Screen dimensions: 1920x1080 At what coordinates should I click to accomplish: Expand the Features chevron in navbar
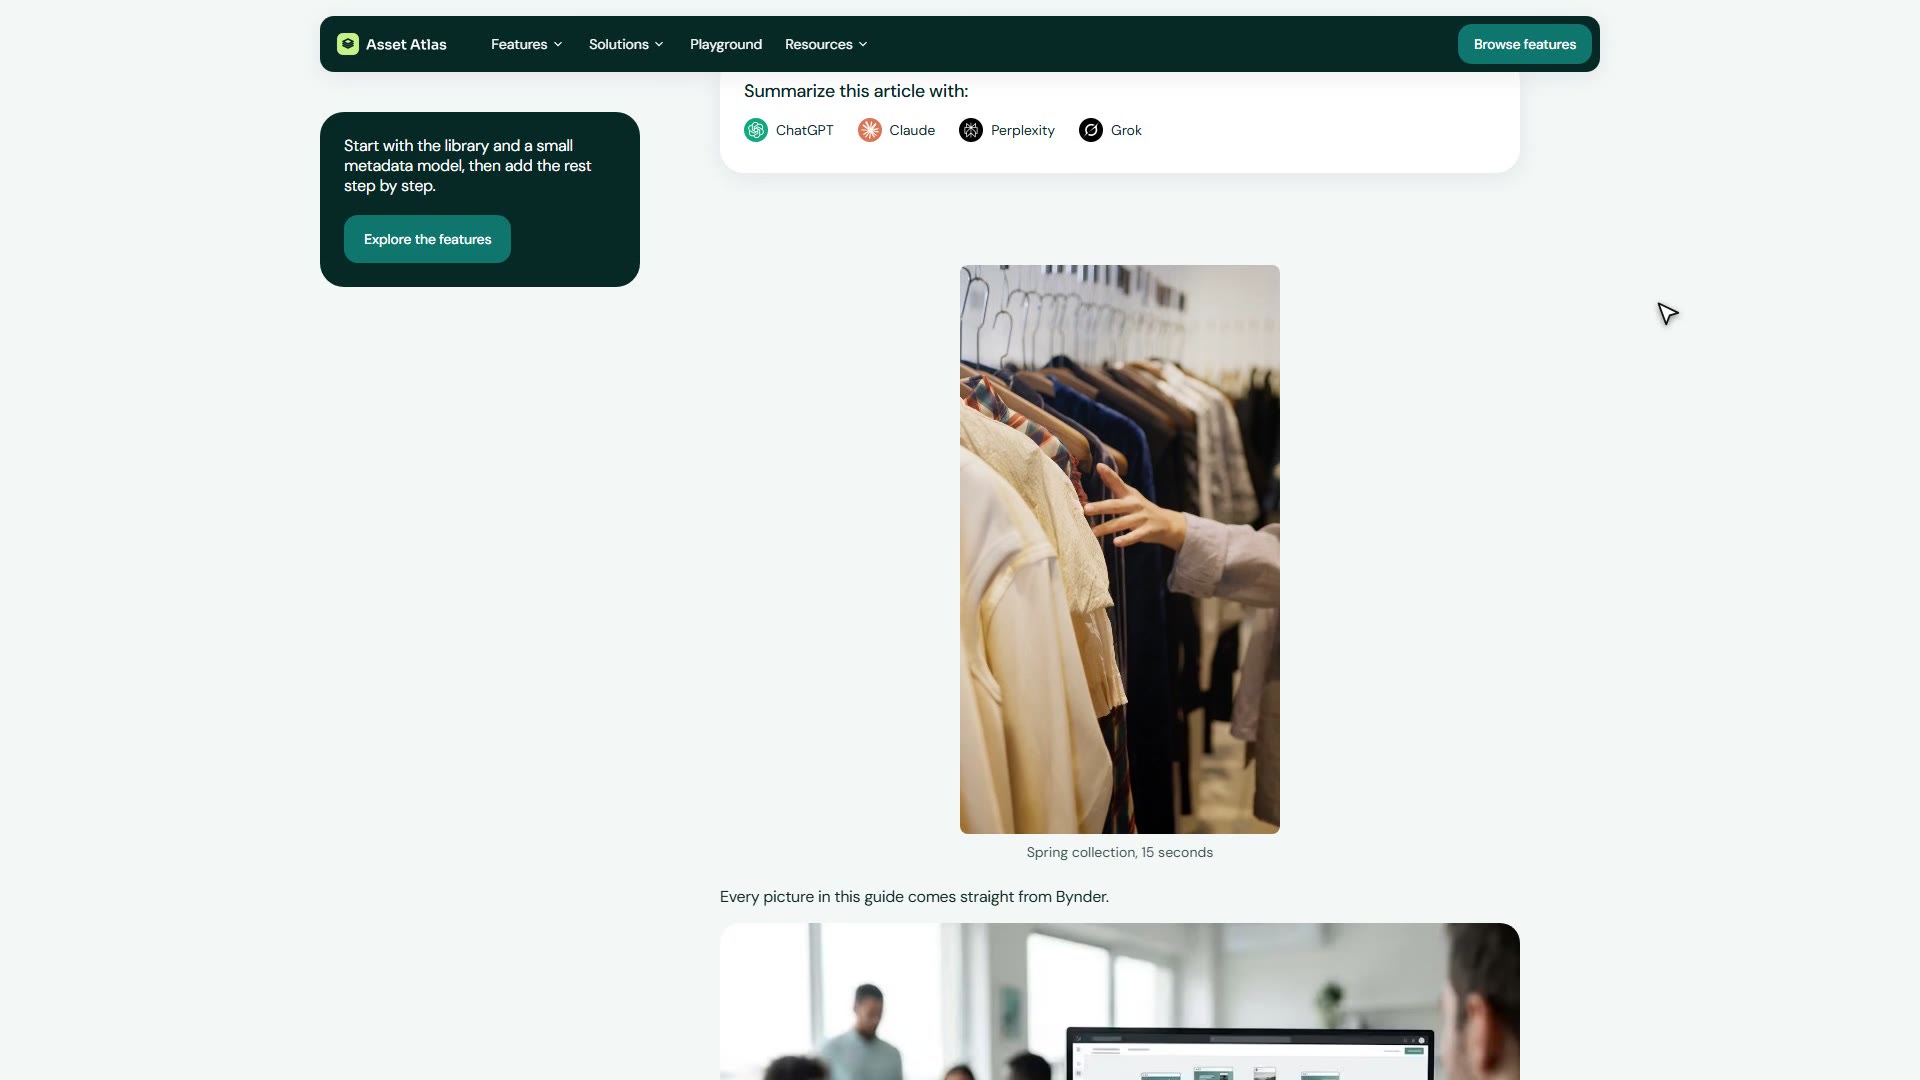click(x=558, y=44)
